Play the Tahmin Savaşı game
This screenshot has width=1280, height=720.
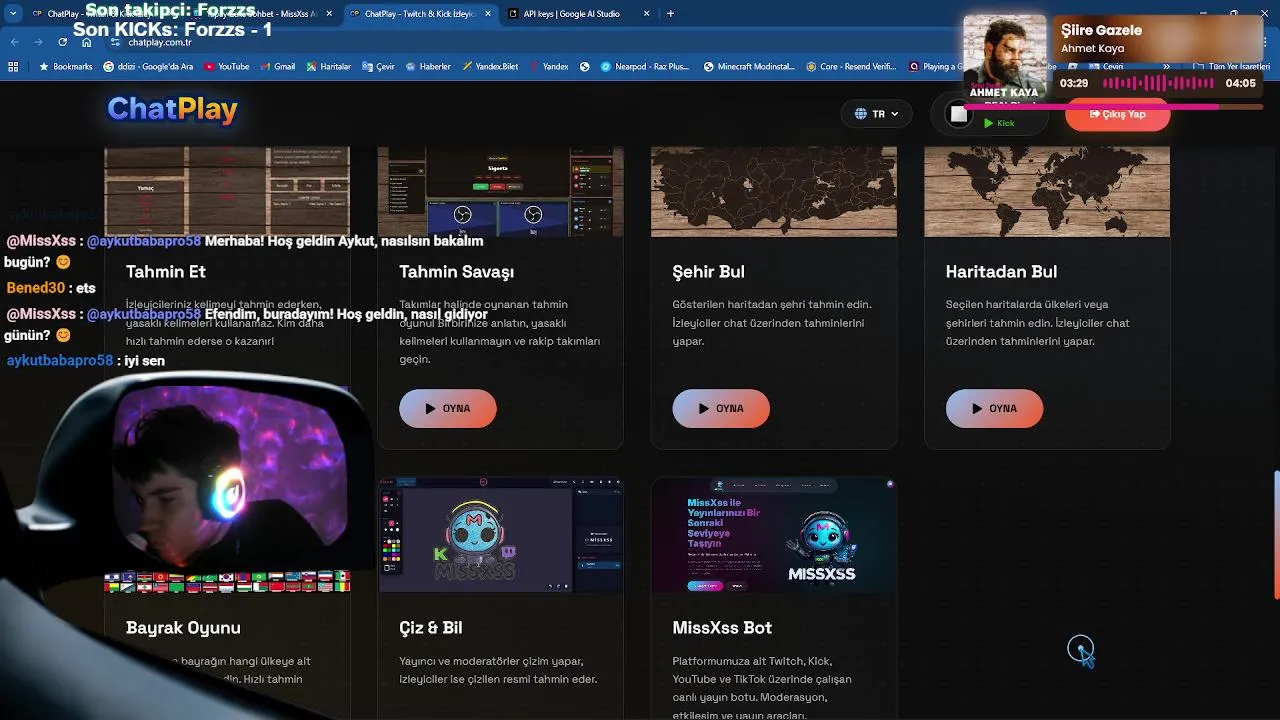point(447,408)
